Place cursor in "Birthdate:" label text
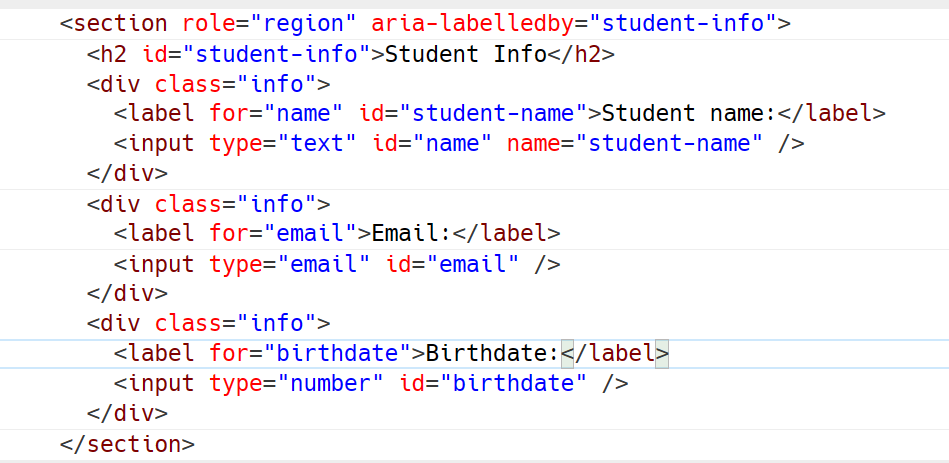The image size is (949, 463). point(493,353)
